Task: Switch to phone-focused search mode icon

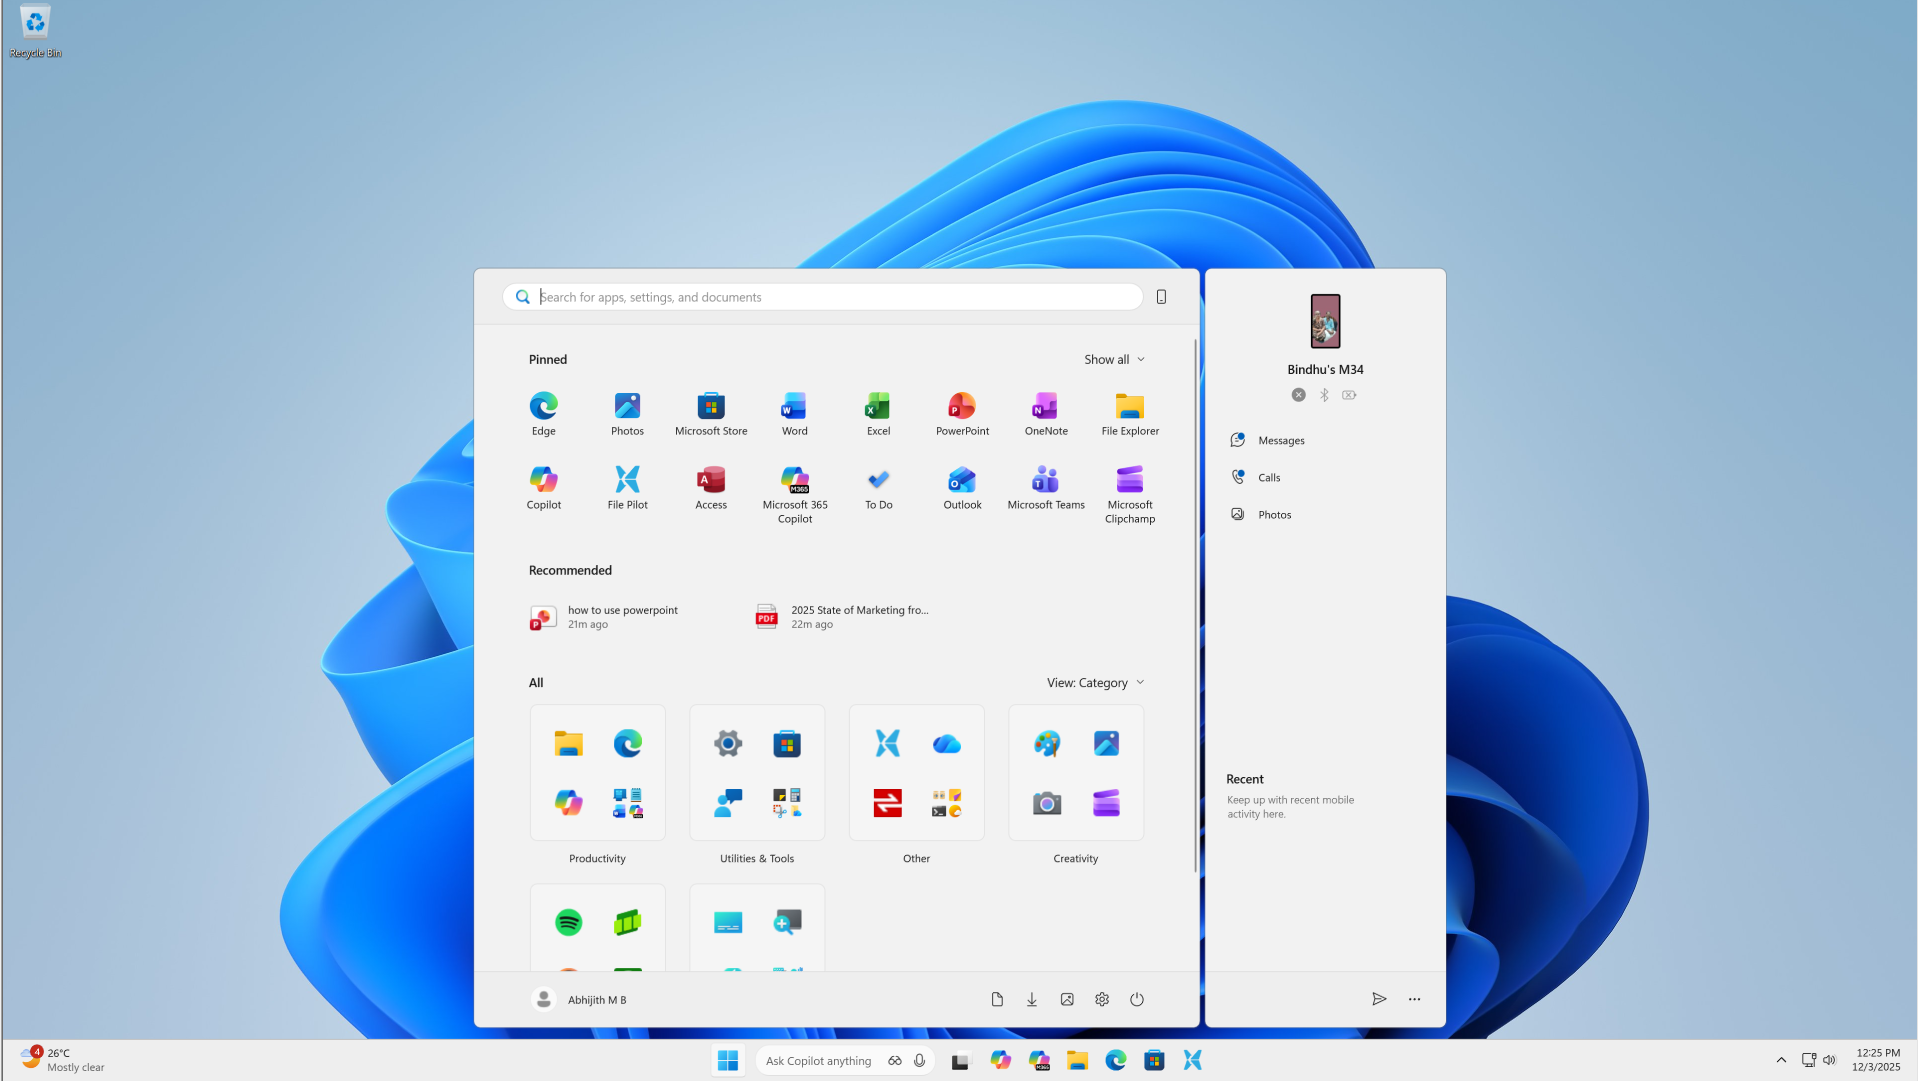Action: [x=1160, y=296]
